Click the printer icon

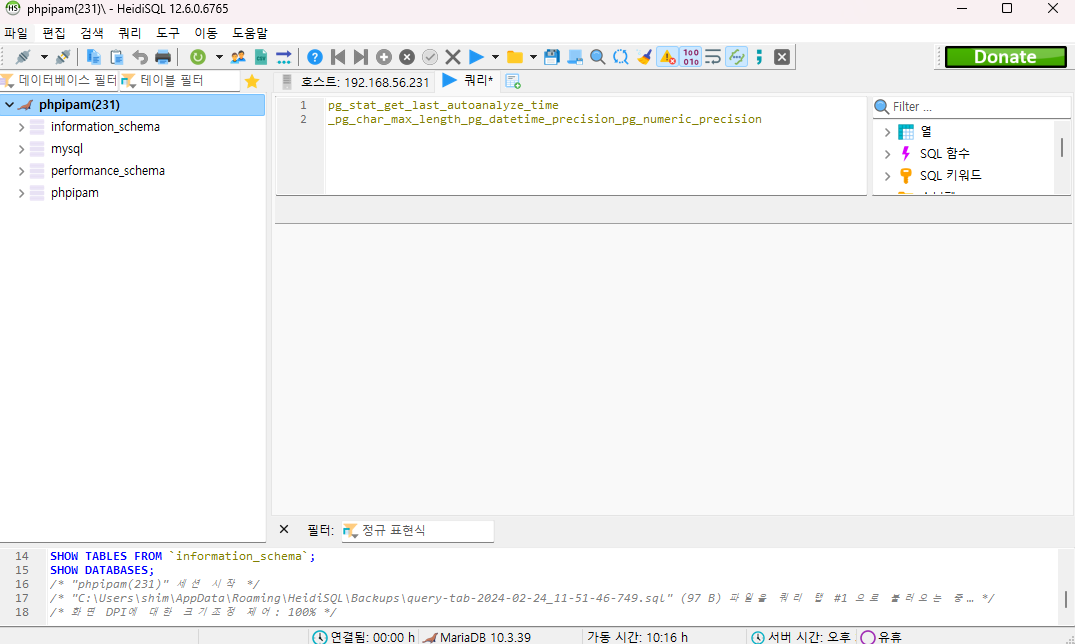point(163,57)
